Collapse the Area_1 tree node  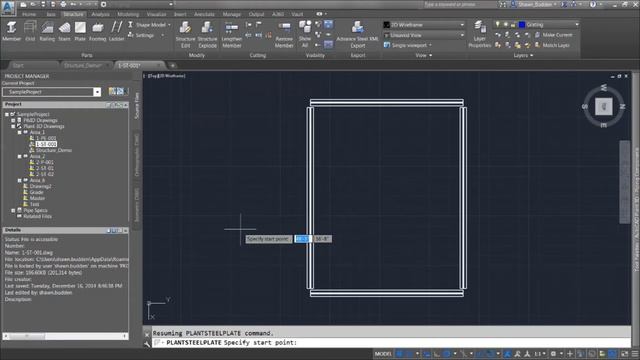(19, 132)
